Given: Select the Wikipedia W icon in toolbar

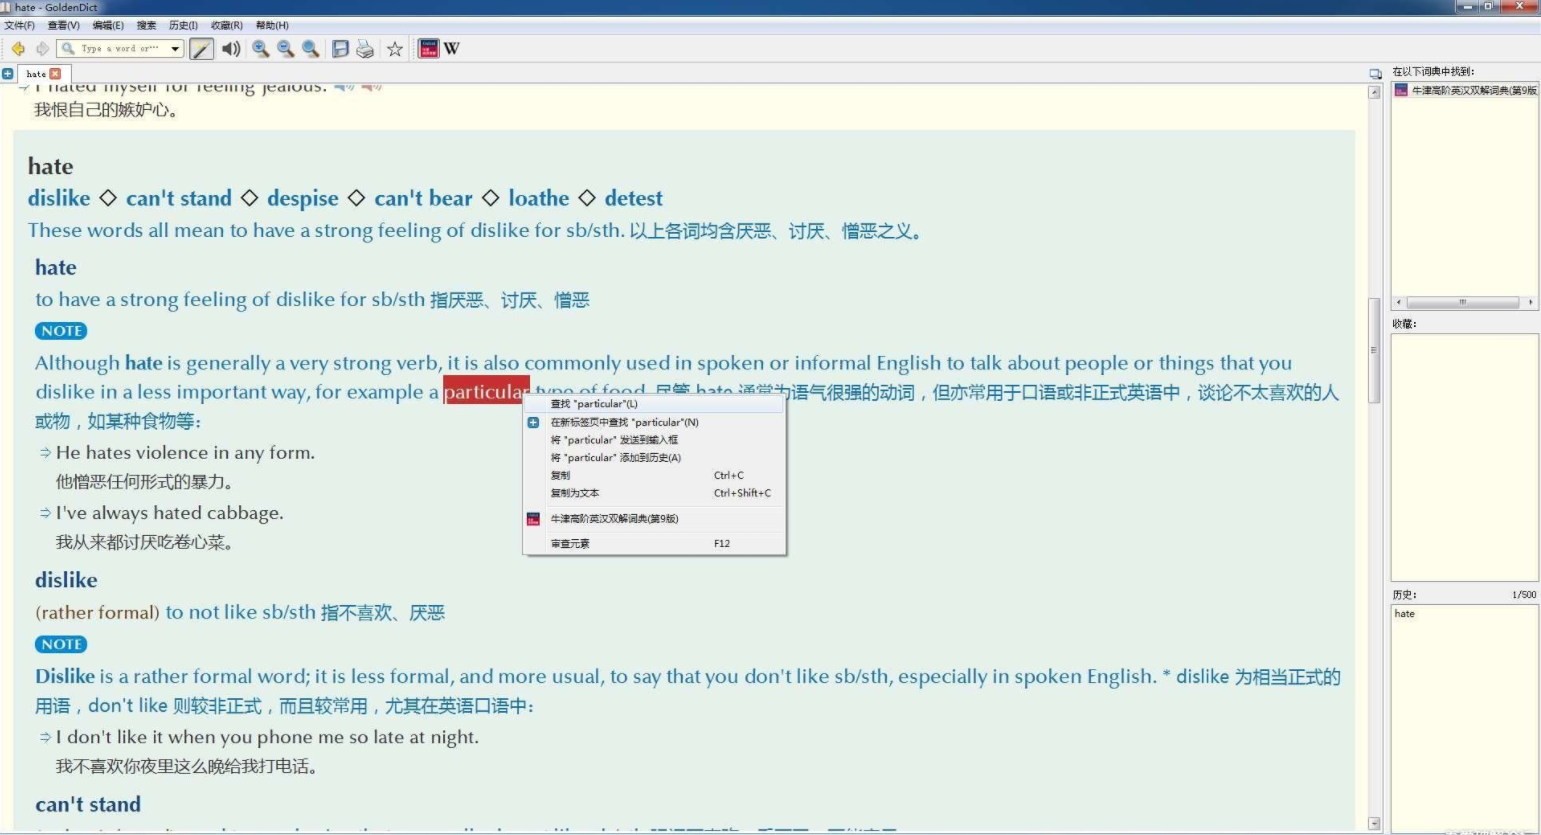Looking at the screenshot, I should [452, 48].
